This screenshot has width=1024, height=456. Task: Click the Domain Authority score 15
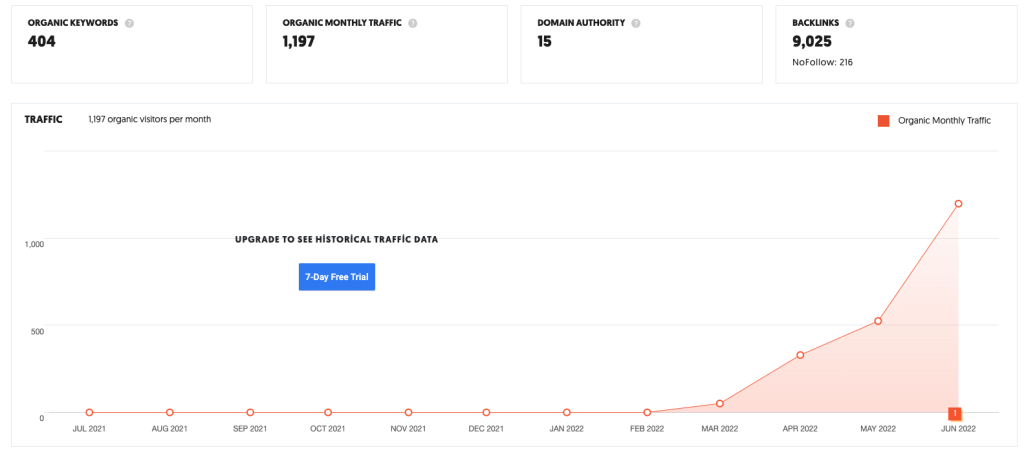(x=544, y=42)
